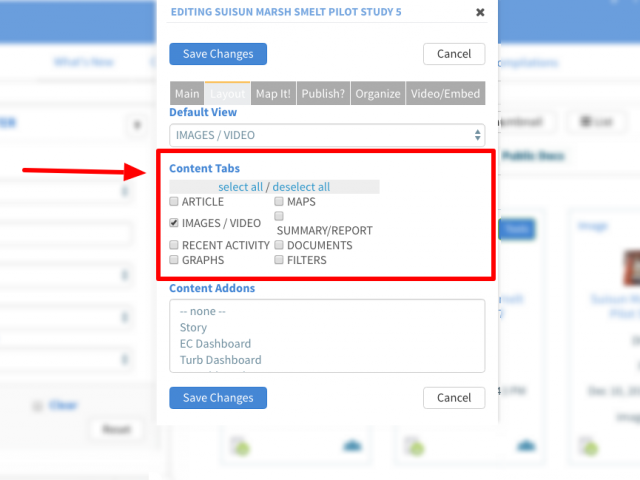Click the deselect all link
The width and height of the screenshot is (640, 480).
coord(301,187)
